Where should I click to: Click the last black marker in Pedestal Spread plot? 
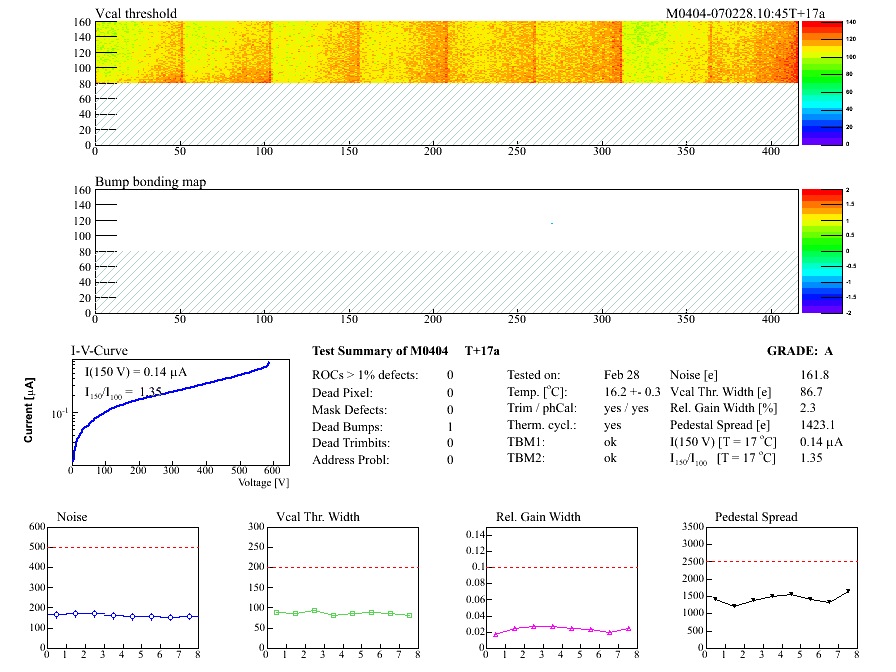click(848, 591)
